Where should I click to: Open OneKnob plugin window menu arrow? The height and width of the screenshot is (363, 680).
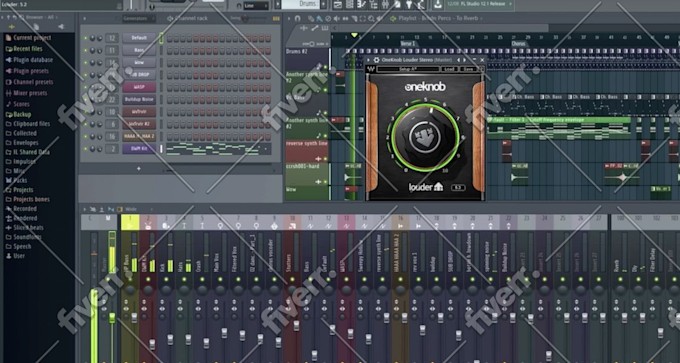(x=368, y=60)
